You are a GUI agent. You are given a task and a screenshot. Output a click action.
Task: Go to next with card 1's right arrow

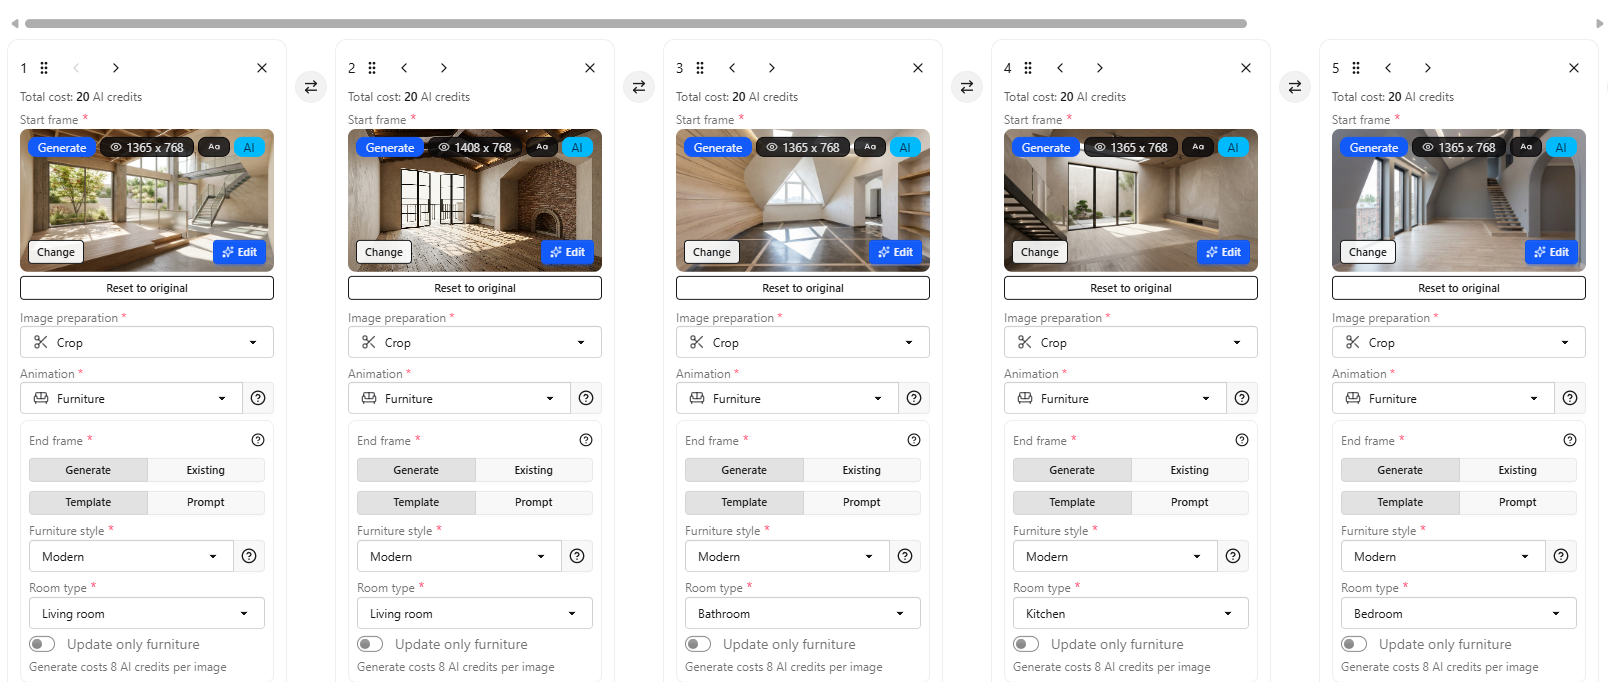116,68
